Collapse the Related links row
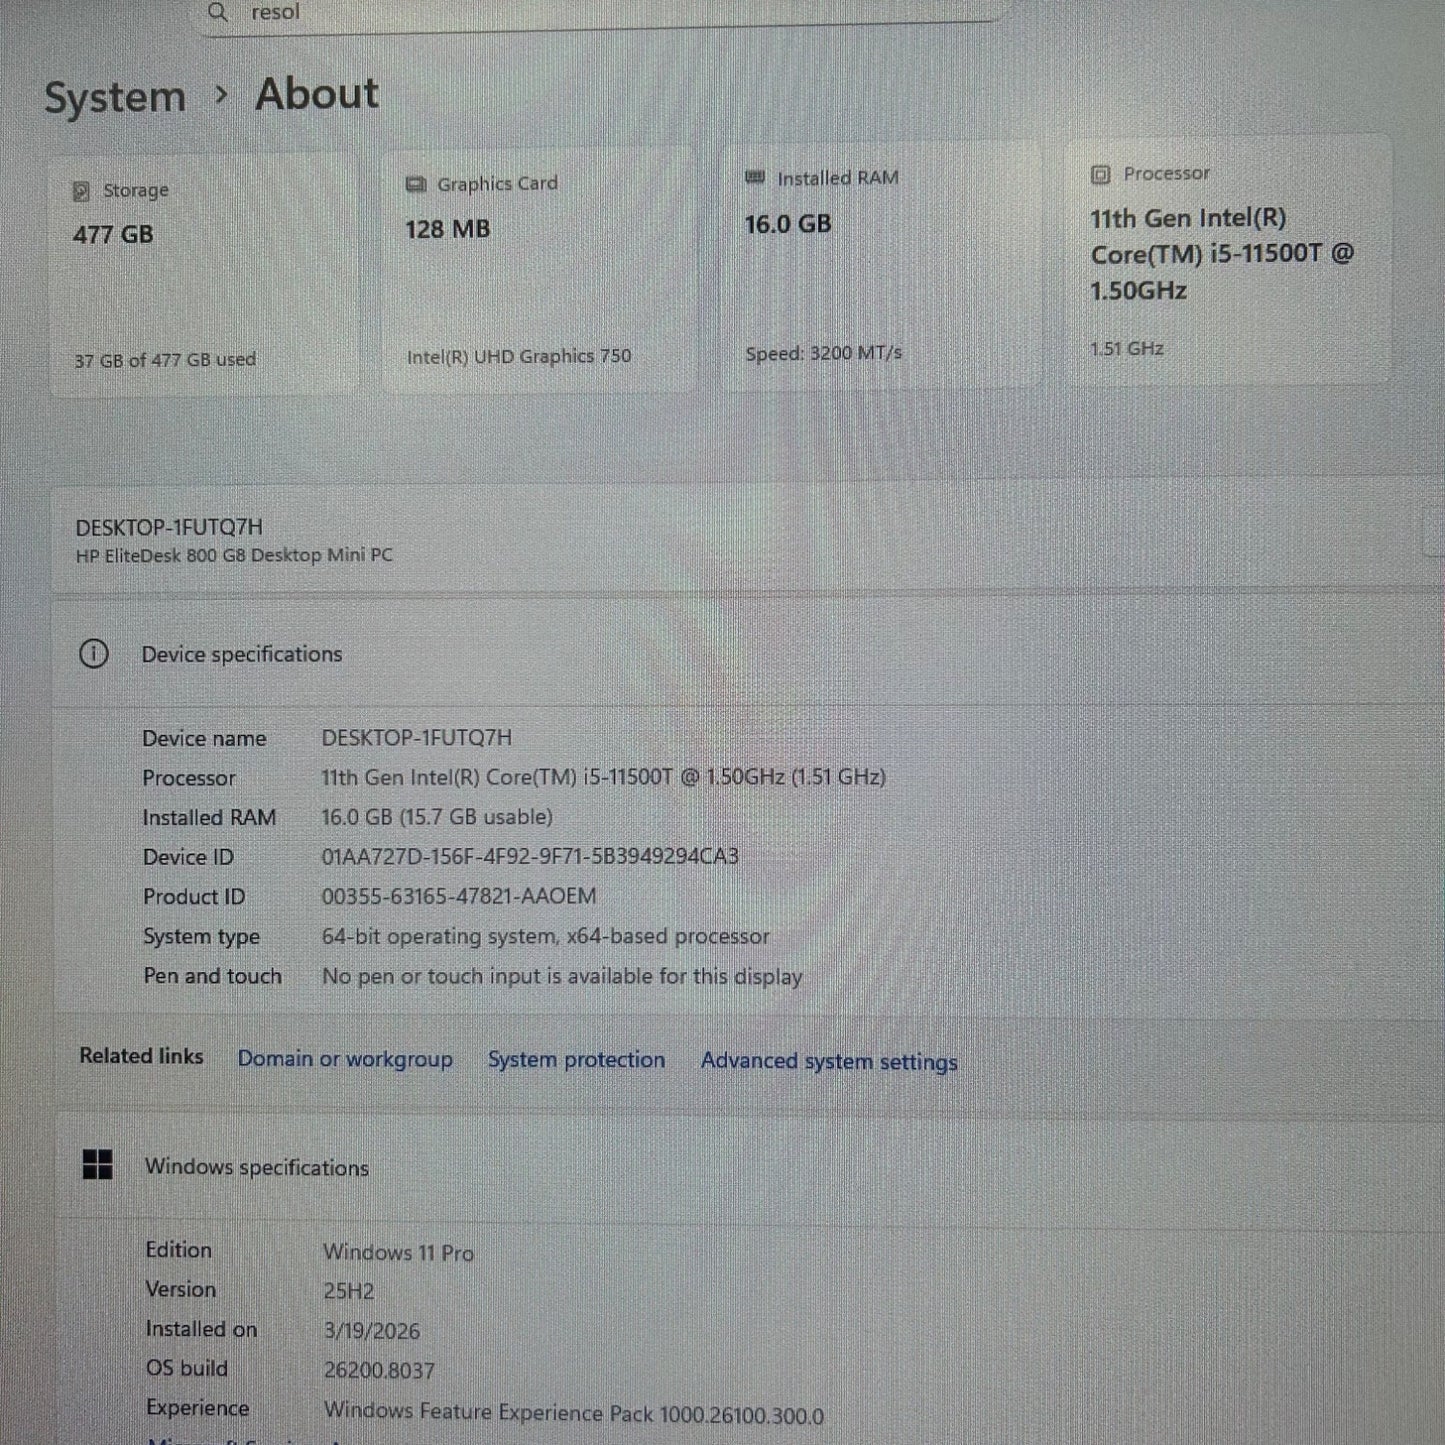Viewport: 1445px width, 1445px height. 141,1057
